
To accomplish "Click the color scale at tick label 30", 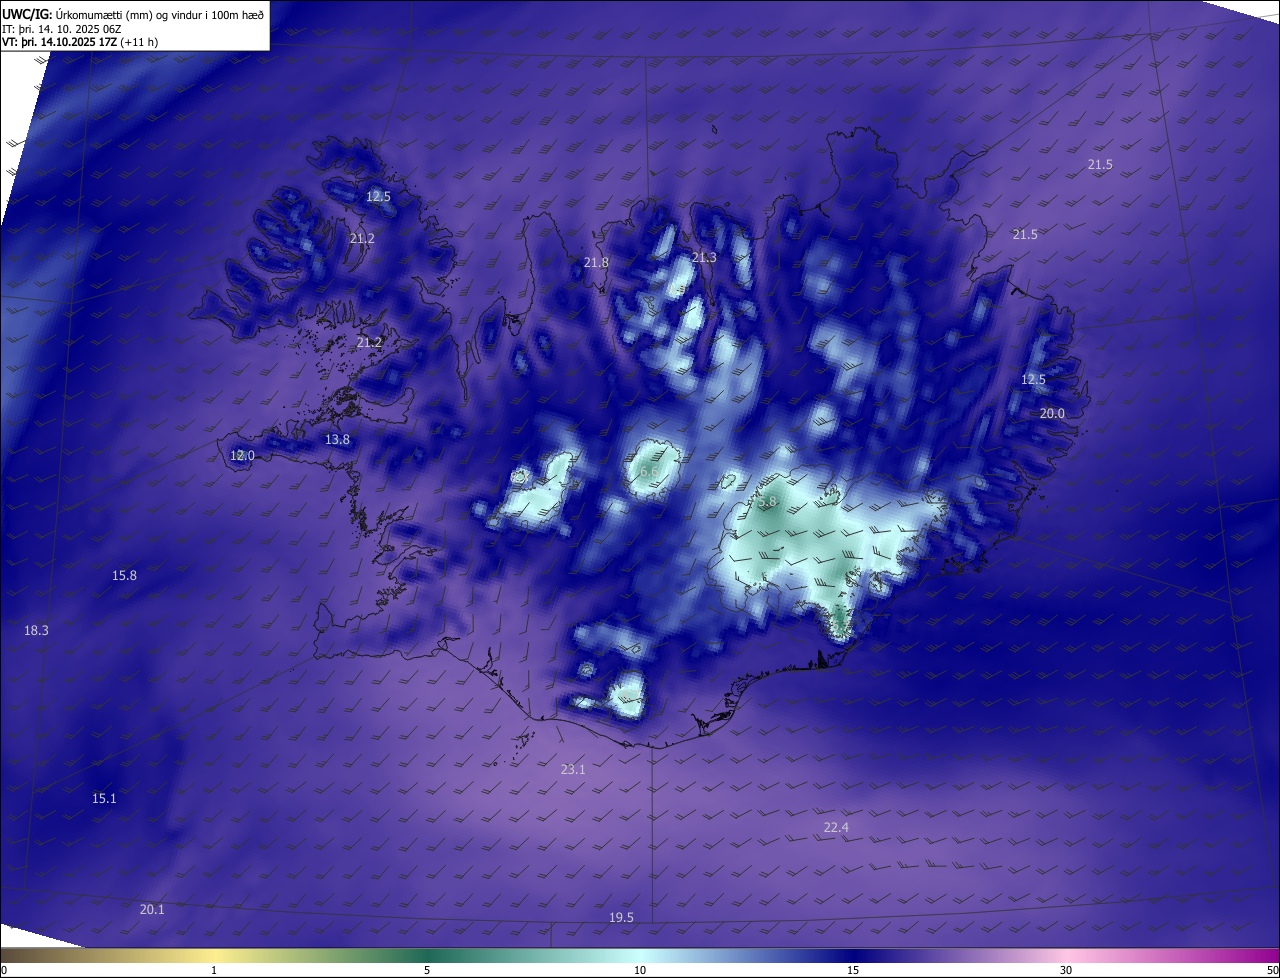I will (x=1066, y=970).
